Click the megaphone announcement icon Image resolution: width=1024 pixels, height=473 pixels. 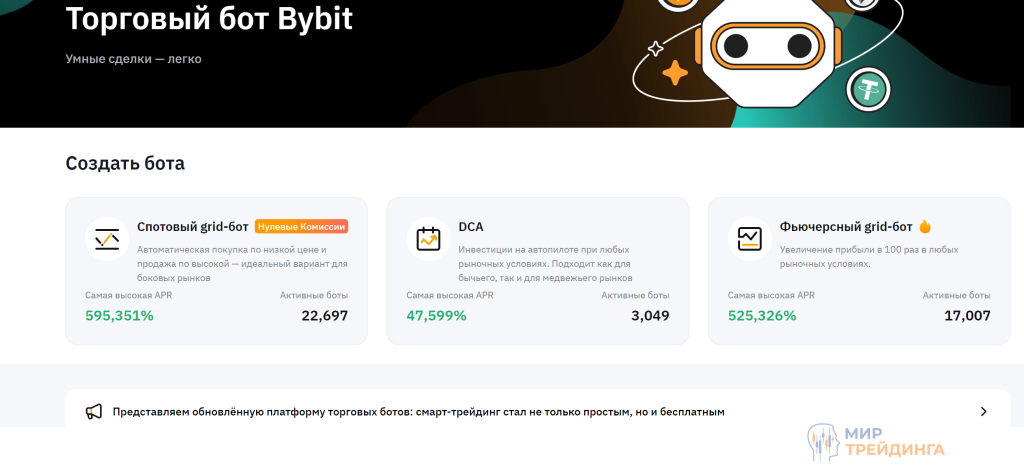pyautogui.click(x=94, y=411)
